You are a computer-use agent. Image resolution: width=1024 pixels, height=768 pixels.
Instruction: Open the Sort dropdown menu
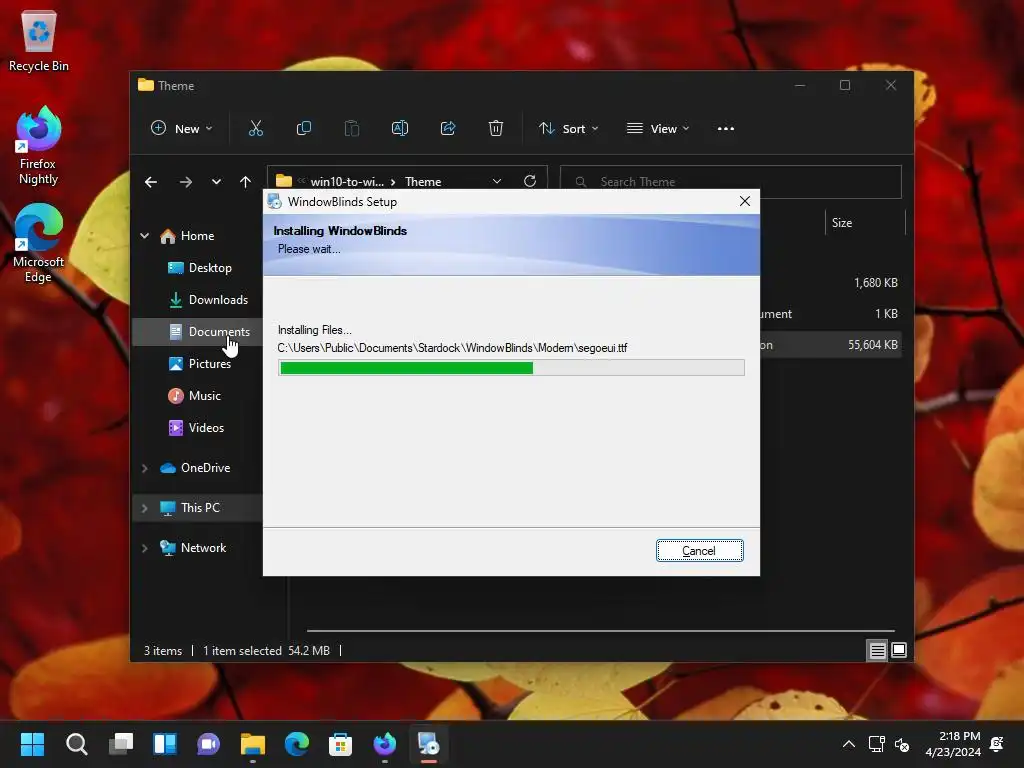click(568, 129)
